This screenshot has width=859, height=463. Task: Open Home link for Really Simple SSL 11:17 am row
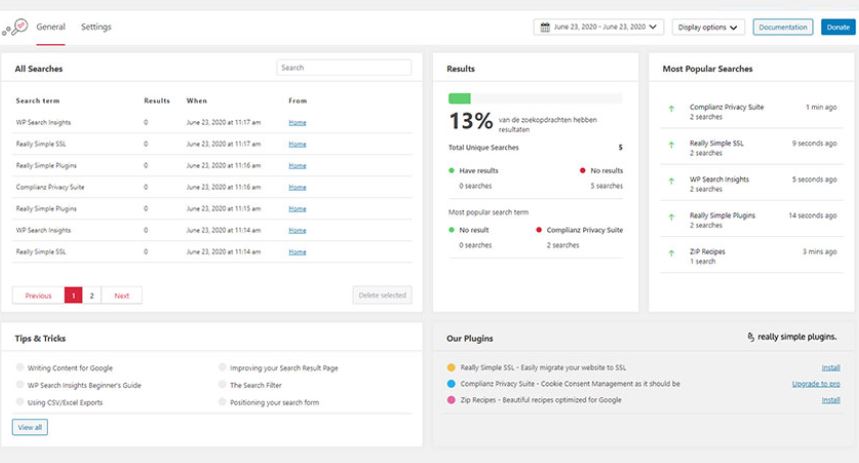[297, 144]
